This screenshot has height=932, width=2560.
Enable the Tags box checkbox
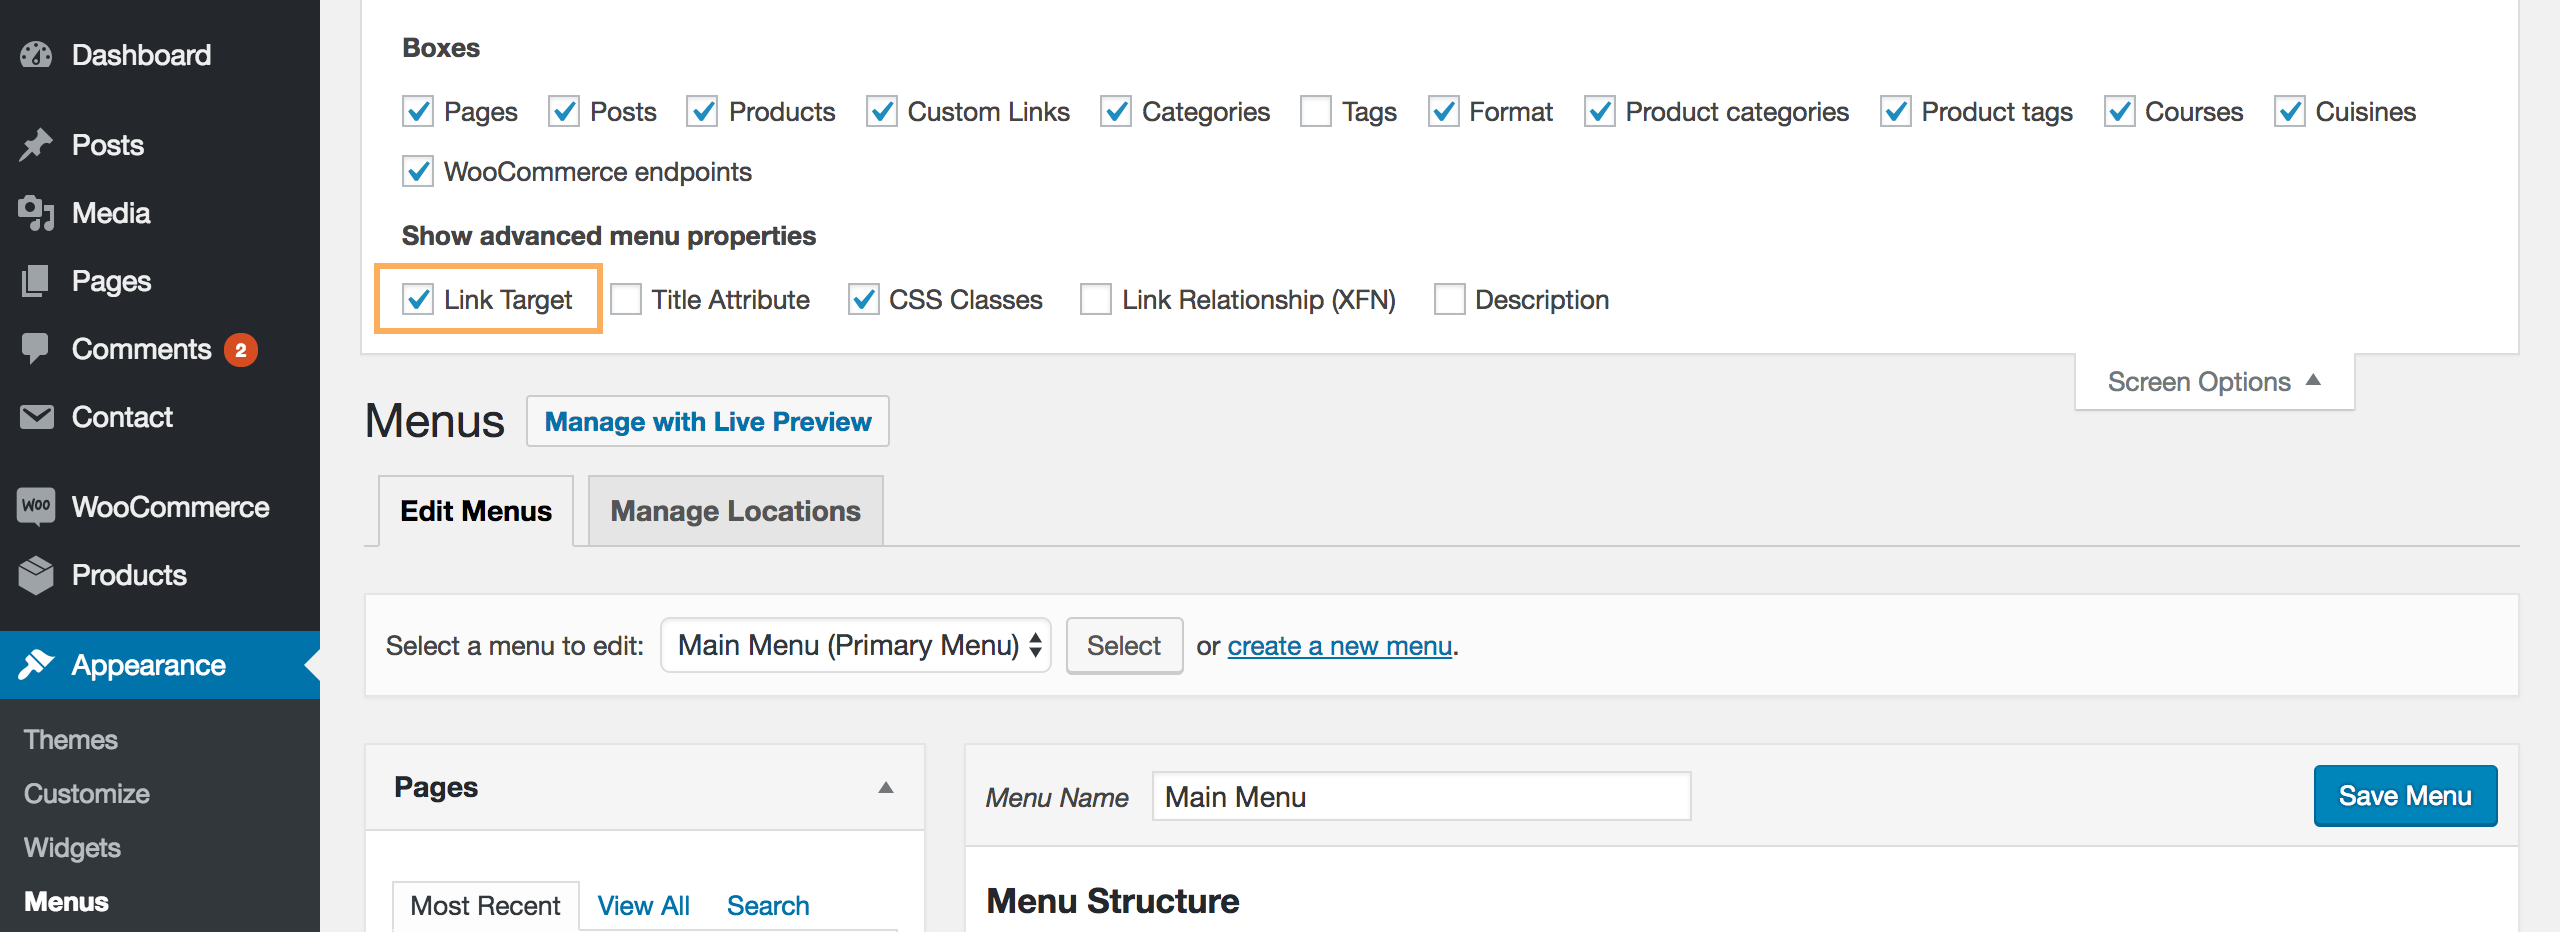point(1316,112)
